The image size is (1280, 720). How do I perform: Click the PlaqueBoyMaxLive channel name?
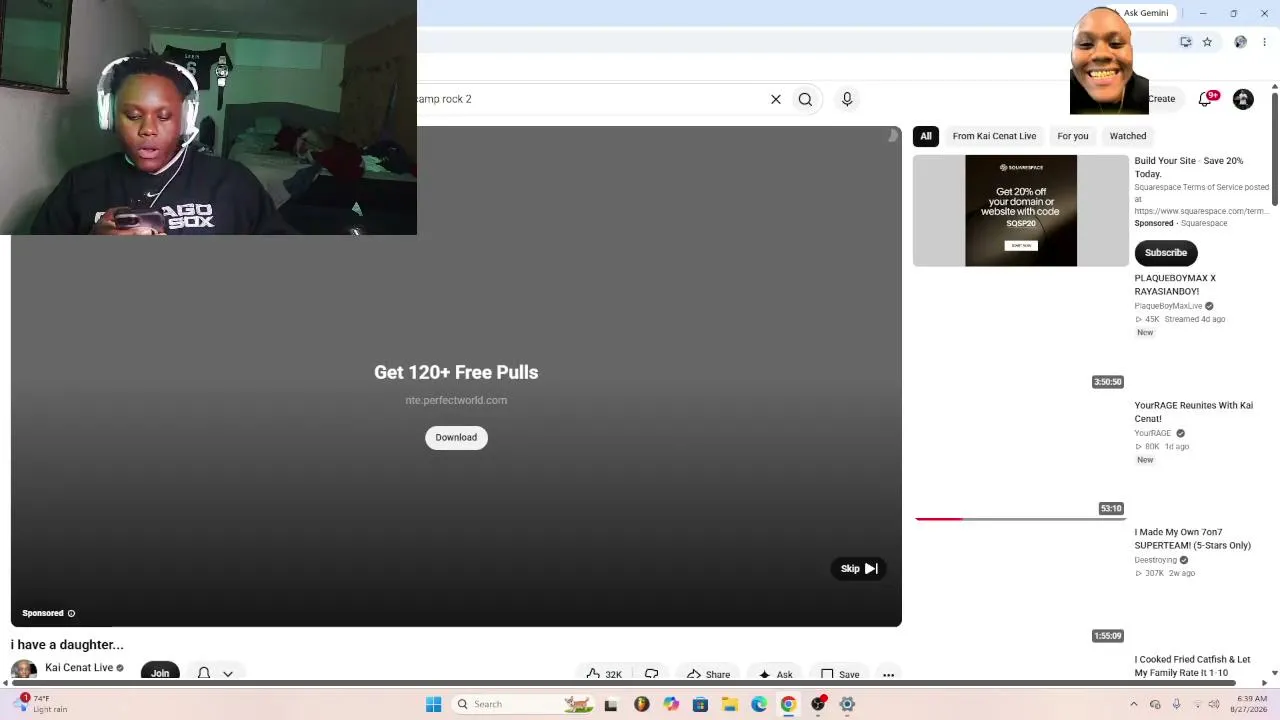click(1168, 306)
